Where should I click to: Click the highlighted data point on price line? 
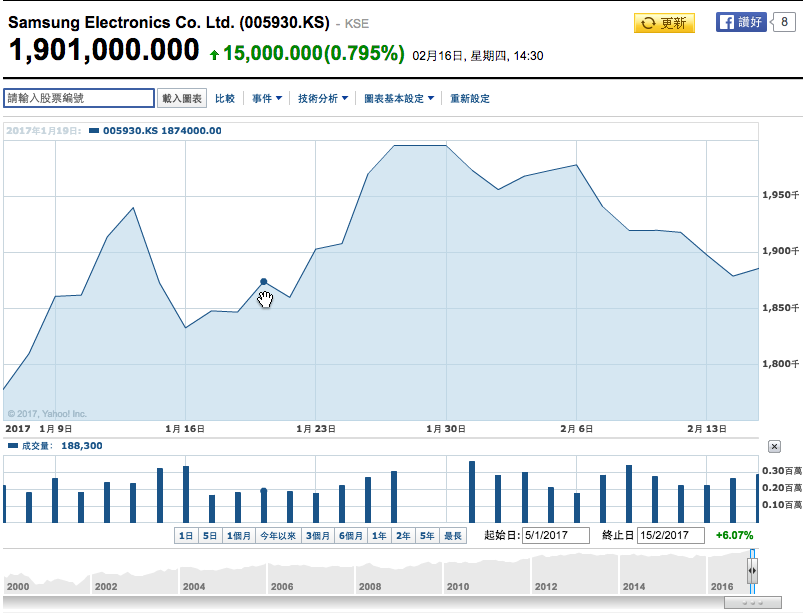264,282
